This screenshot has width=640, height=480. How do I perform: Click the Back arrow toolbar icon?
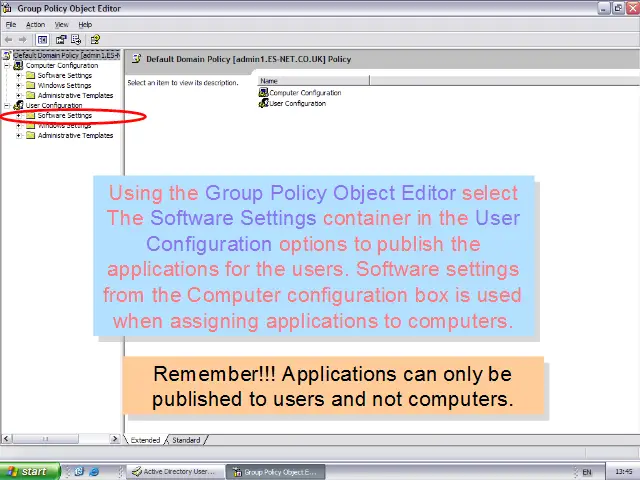(x=9, y=40)
